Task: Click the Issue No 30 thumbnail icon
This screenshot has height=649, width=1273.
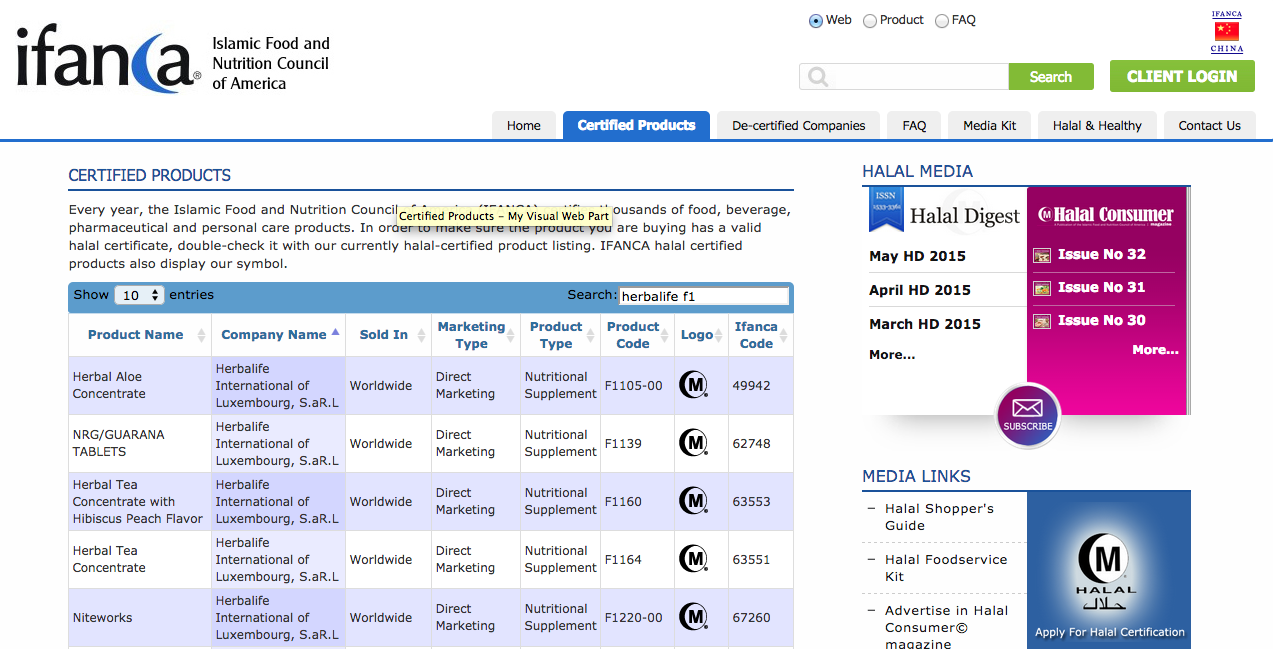Action: point(1042,321)
